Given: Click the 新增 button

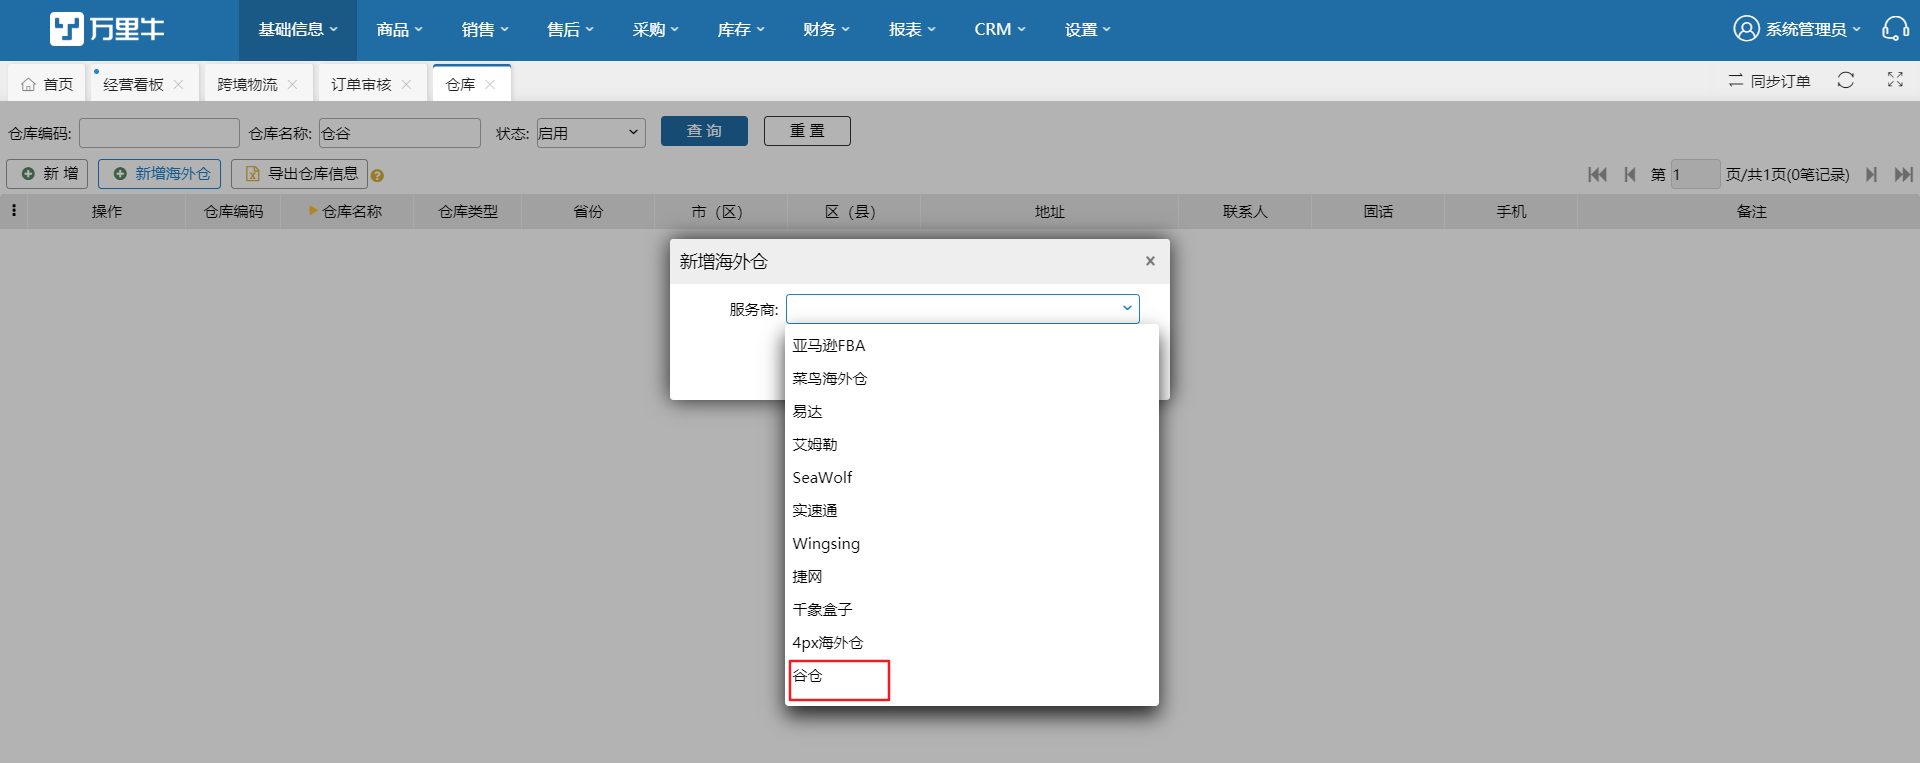Looking at the screenshot, I should point(48,174).
